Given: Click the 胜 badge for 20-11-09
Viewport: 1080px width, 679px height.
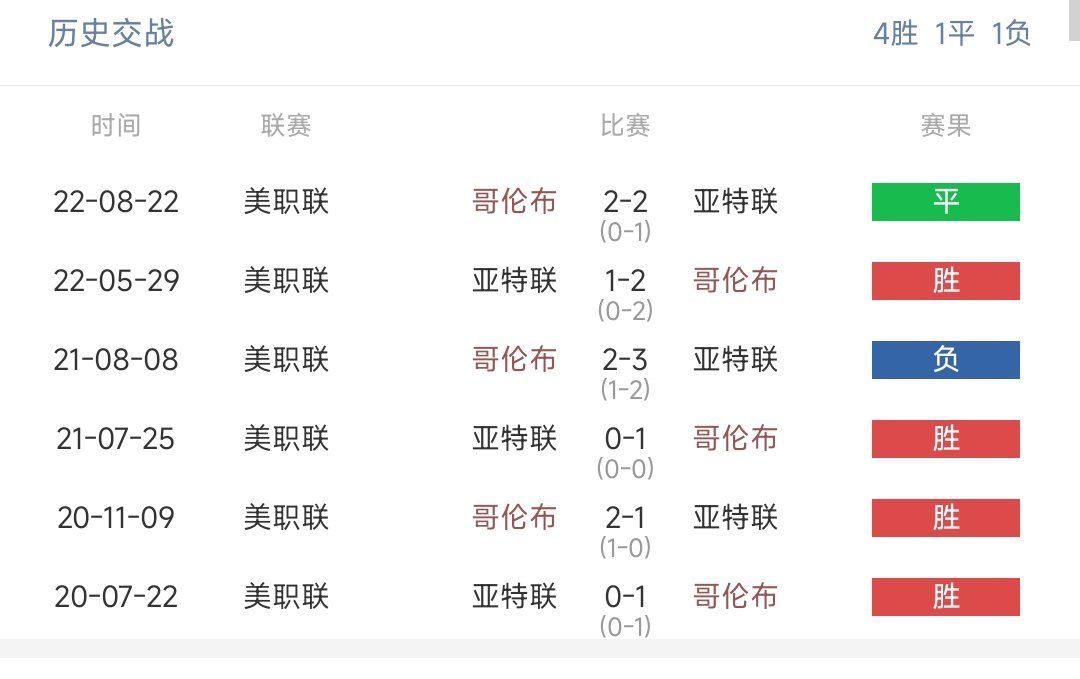Looking at the screenshot, I should coord(945,518).
